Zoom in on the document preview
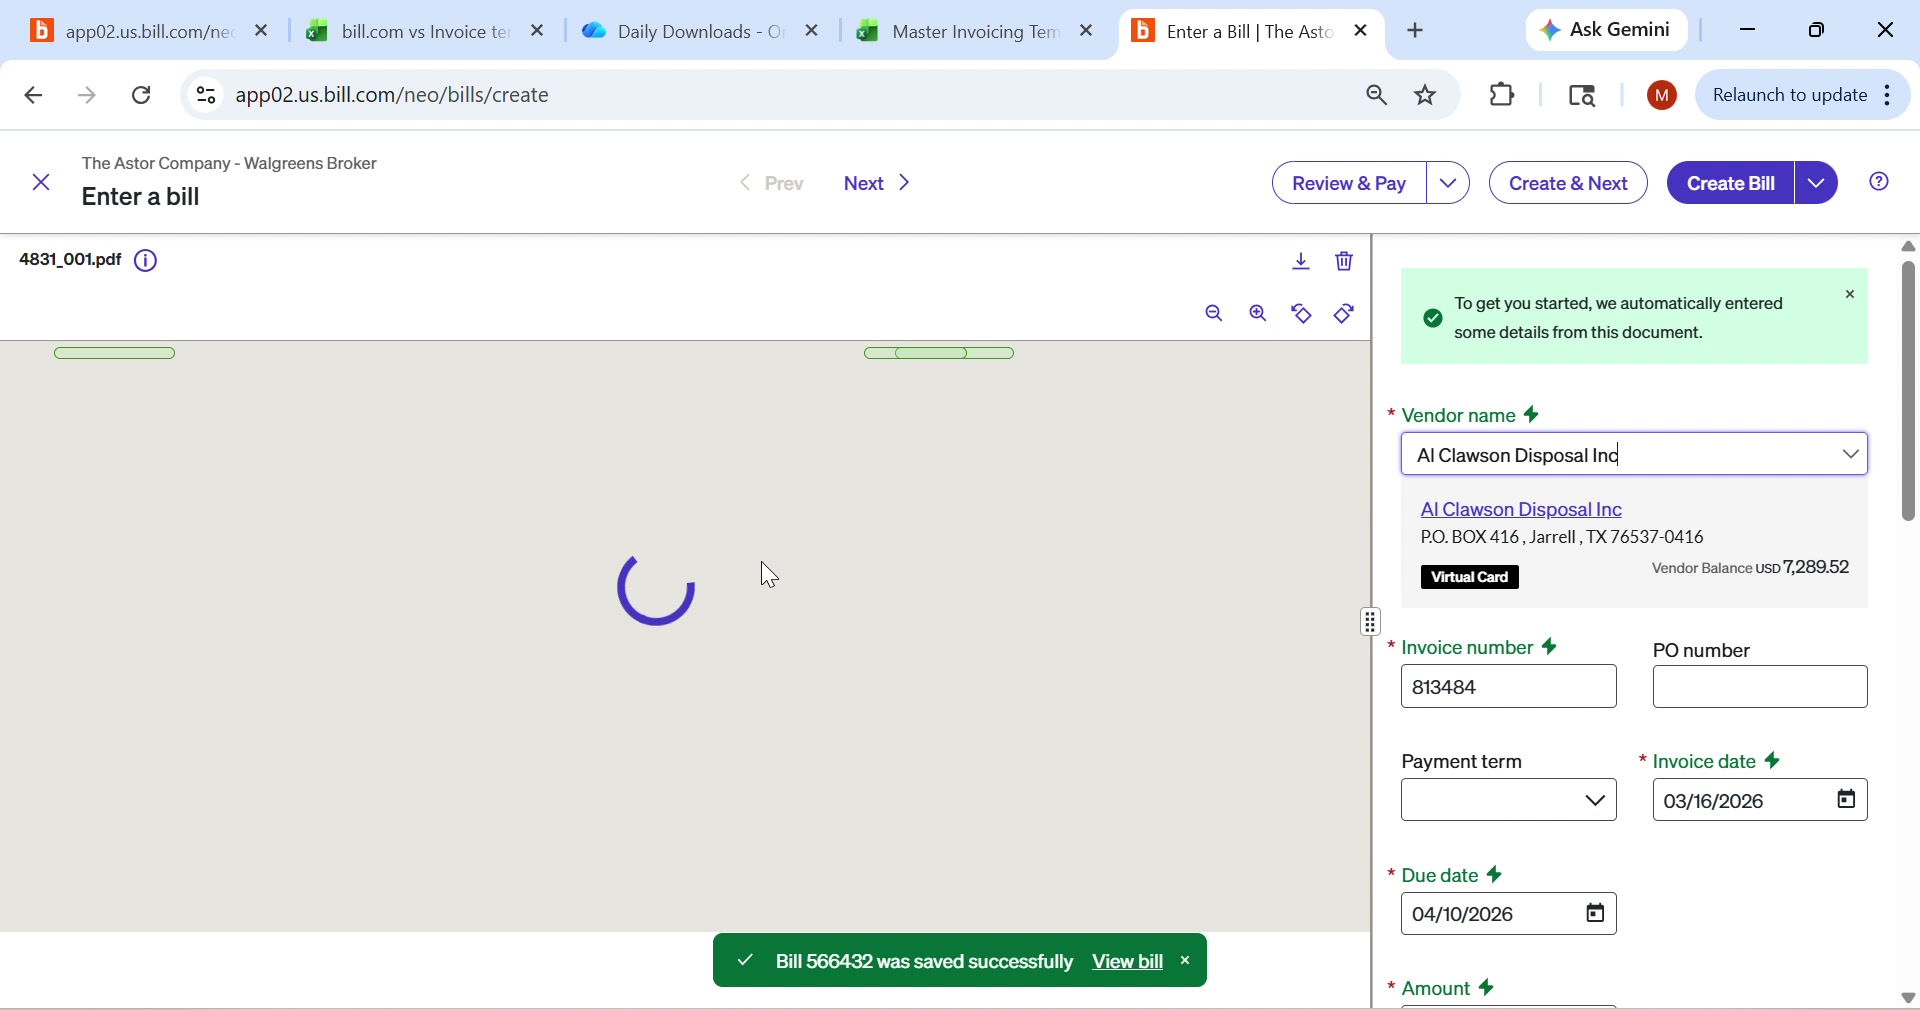1920x1010 pixels. coord(1258,313)
